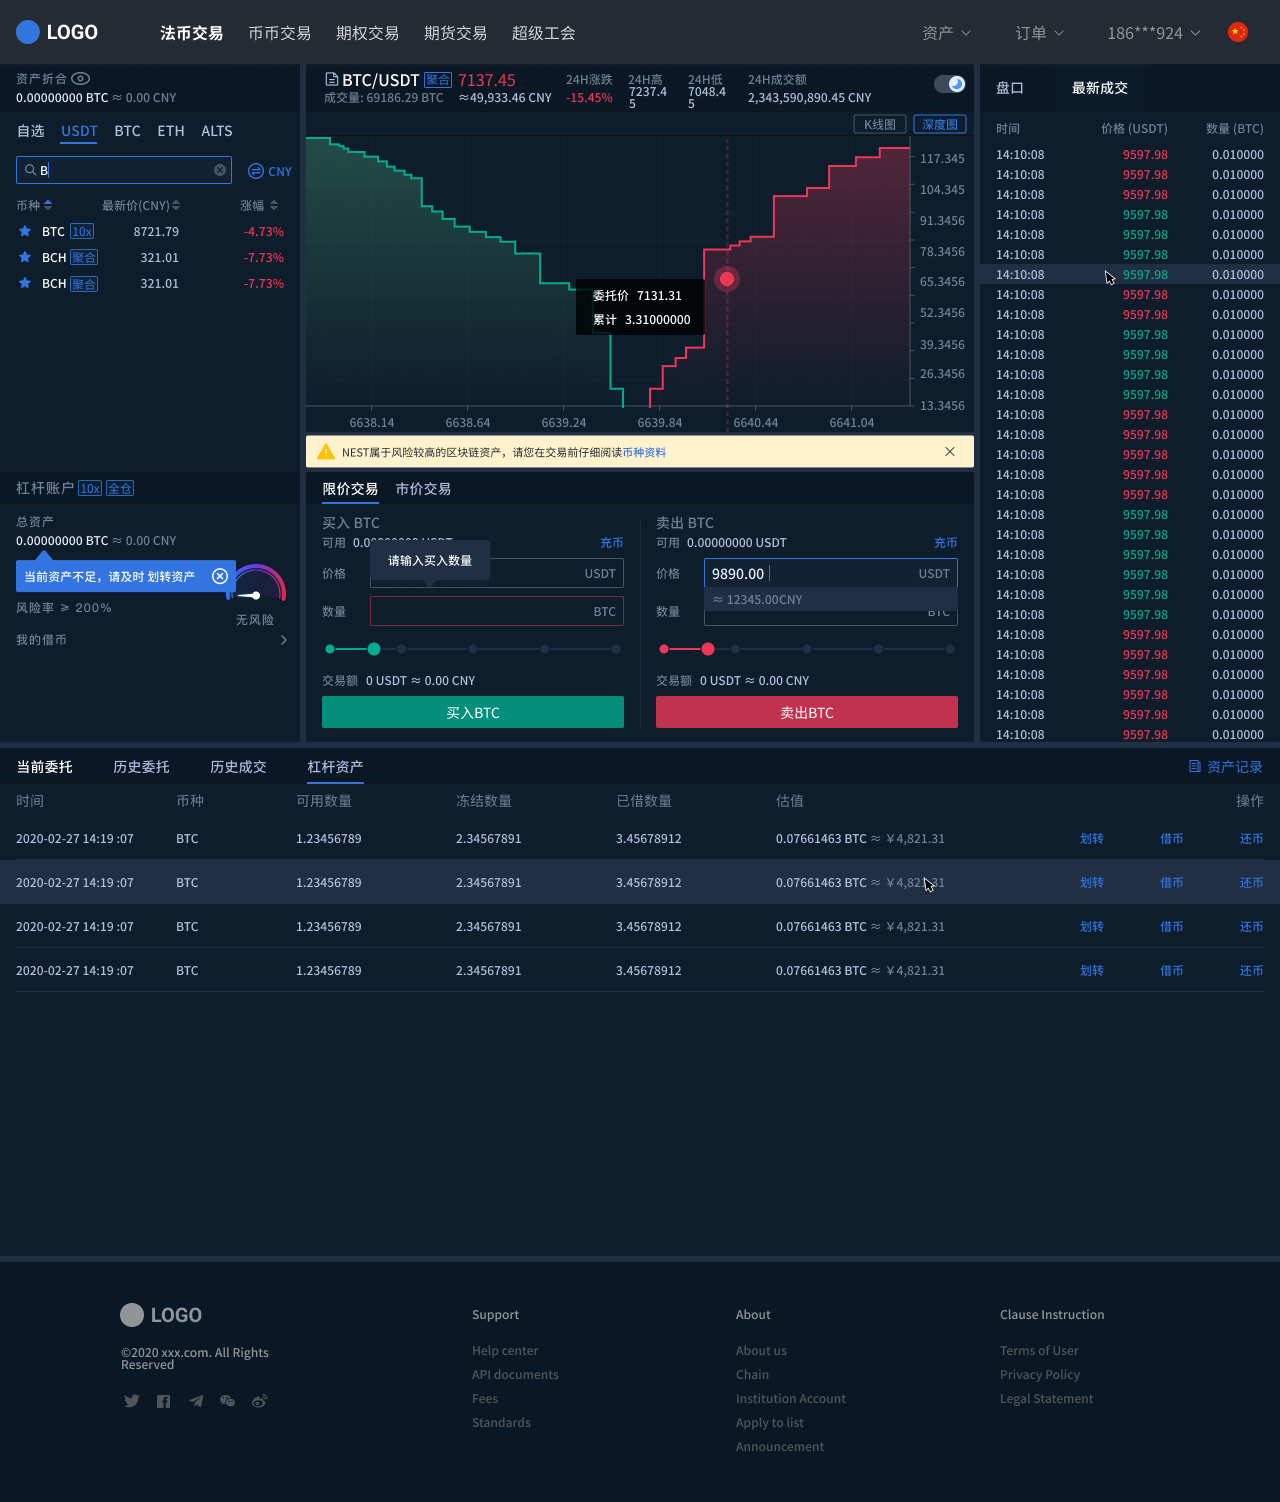Close the NEST risk warning banner
Screen dimensions: 1280x1502
(950, 452)
